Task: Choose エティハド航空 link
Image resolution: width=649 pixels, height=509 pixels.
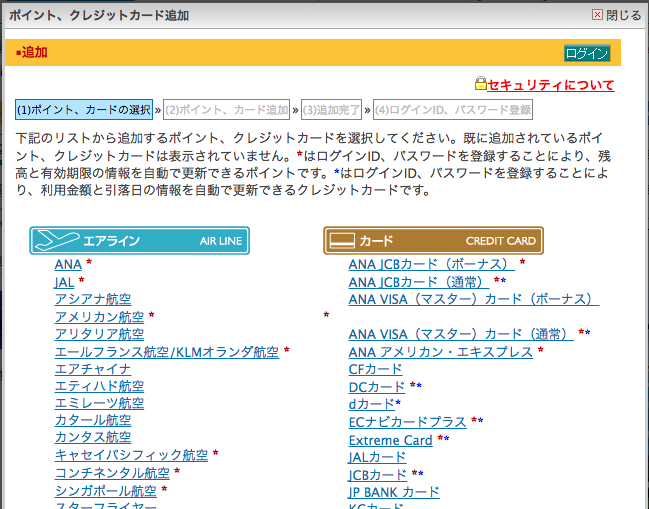Action: [x=99, y=386]
